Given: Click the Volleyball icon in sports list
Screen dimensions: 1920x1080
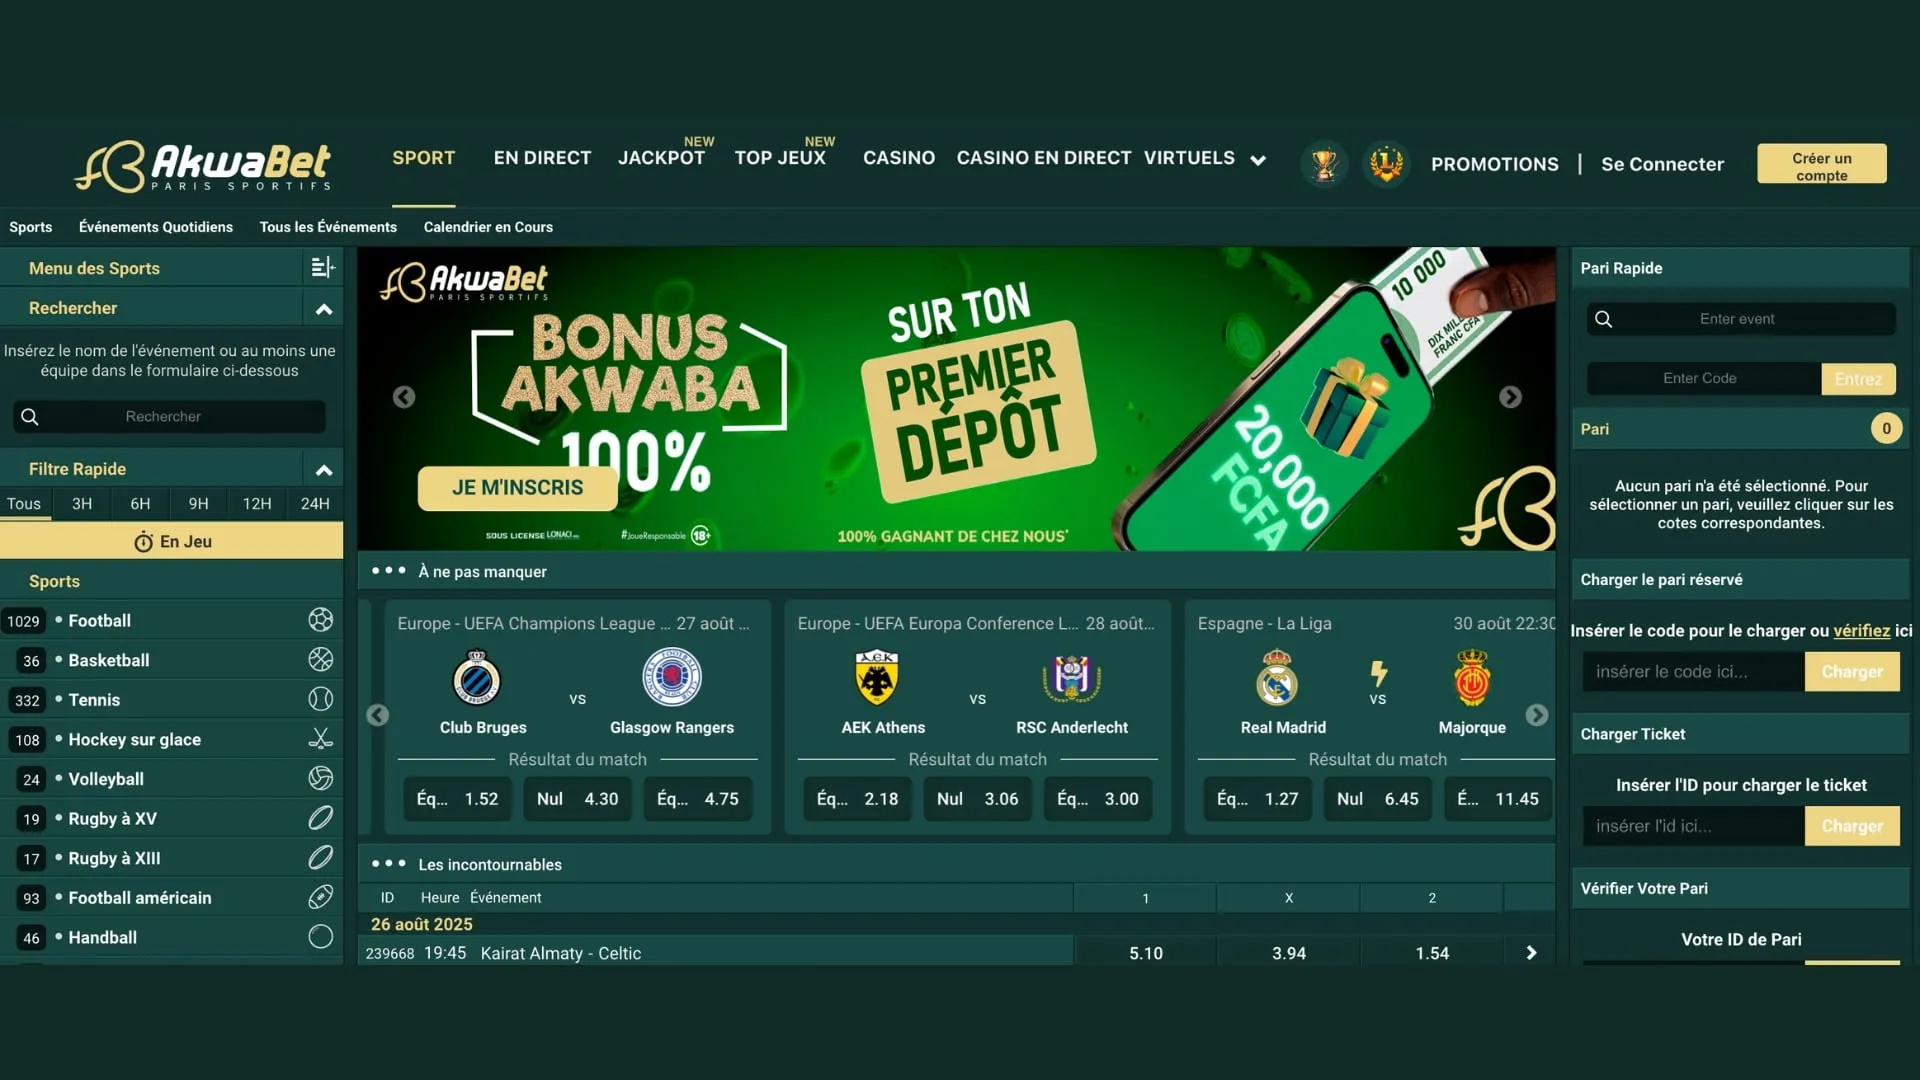Looking at the screenshot, I should click(320, 778).
